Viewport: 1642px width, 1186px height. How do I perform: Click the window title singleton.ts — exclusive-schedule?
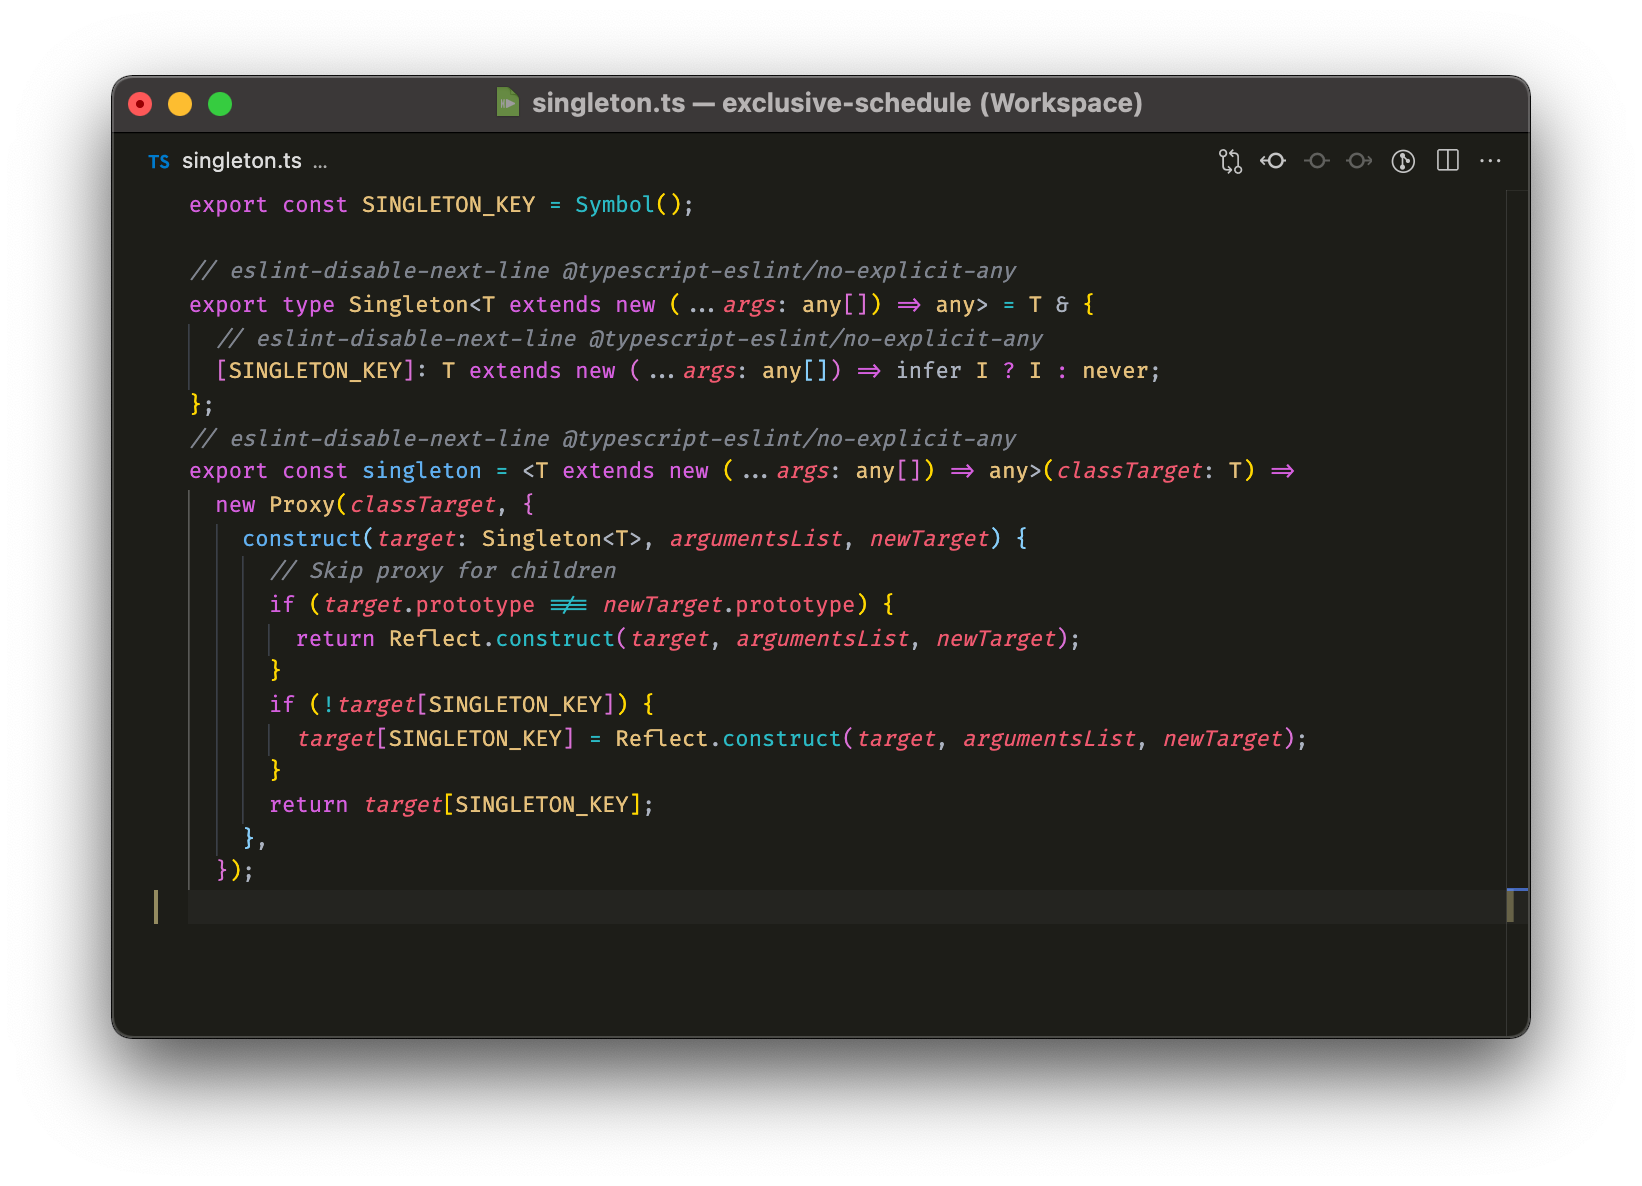[837, 103]
